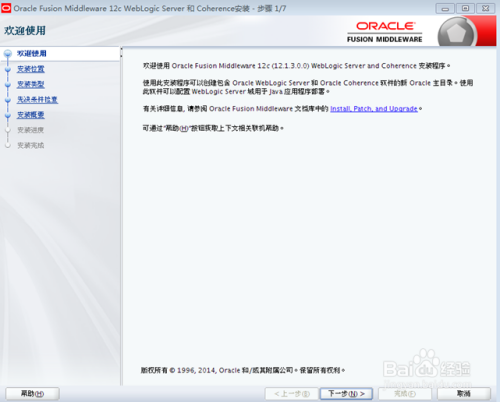Maximize the installer window

(465, 9)
